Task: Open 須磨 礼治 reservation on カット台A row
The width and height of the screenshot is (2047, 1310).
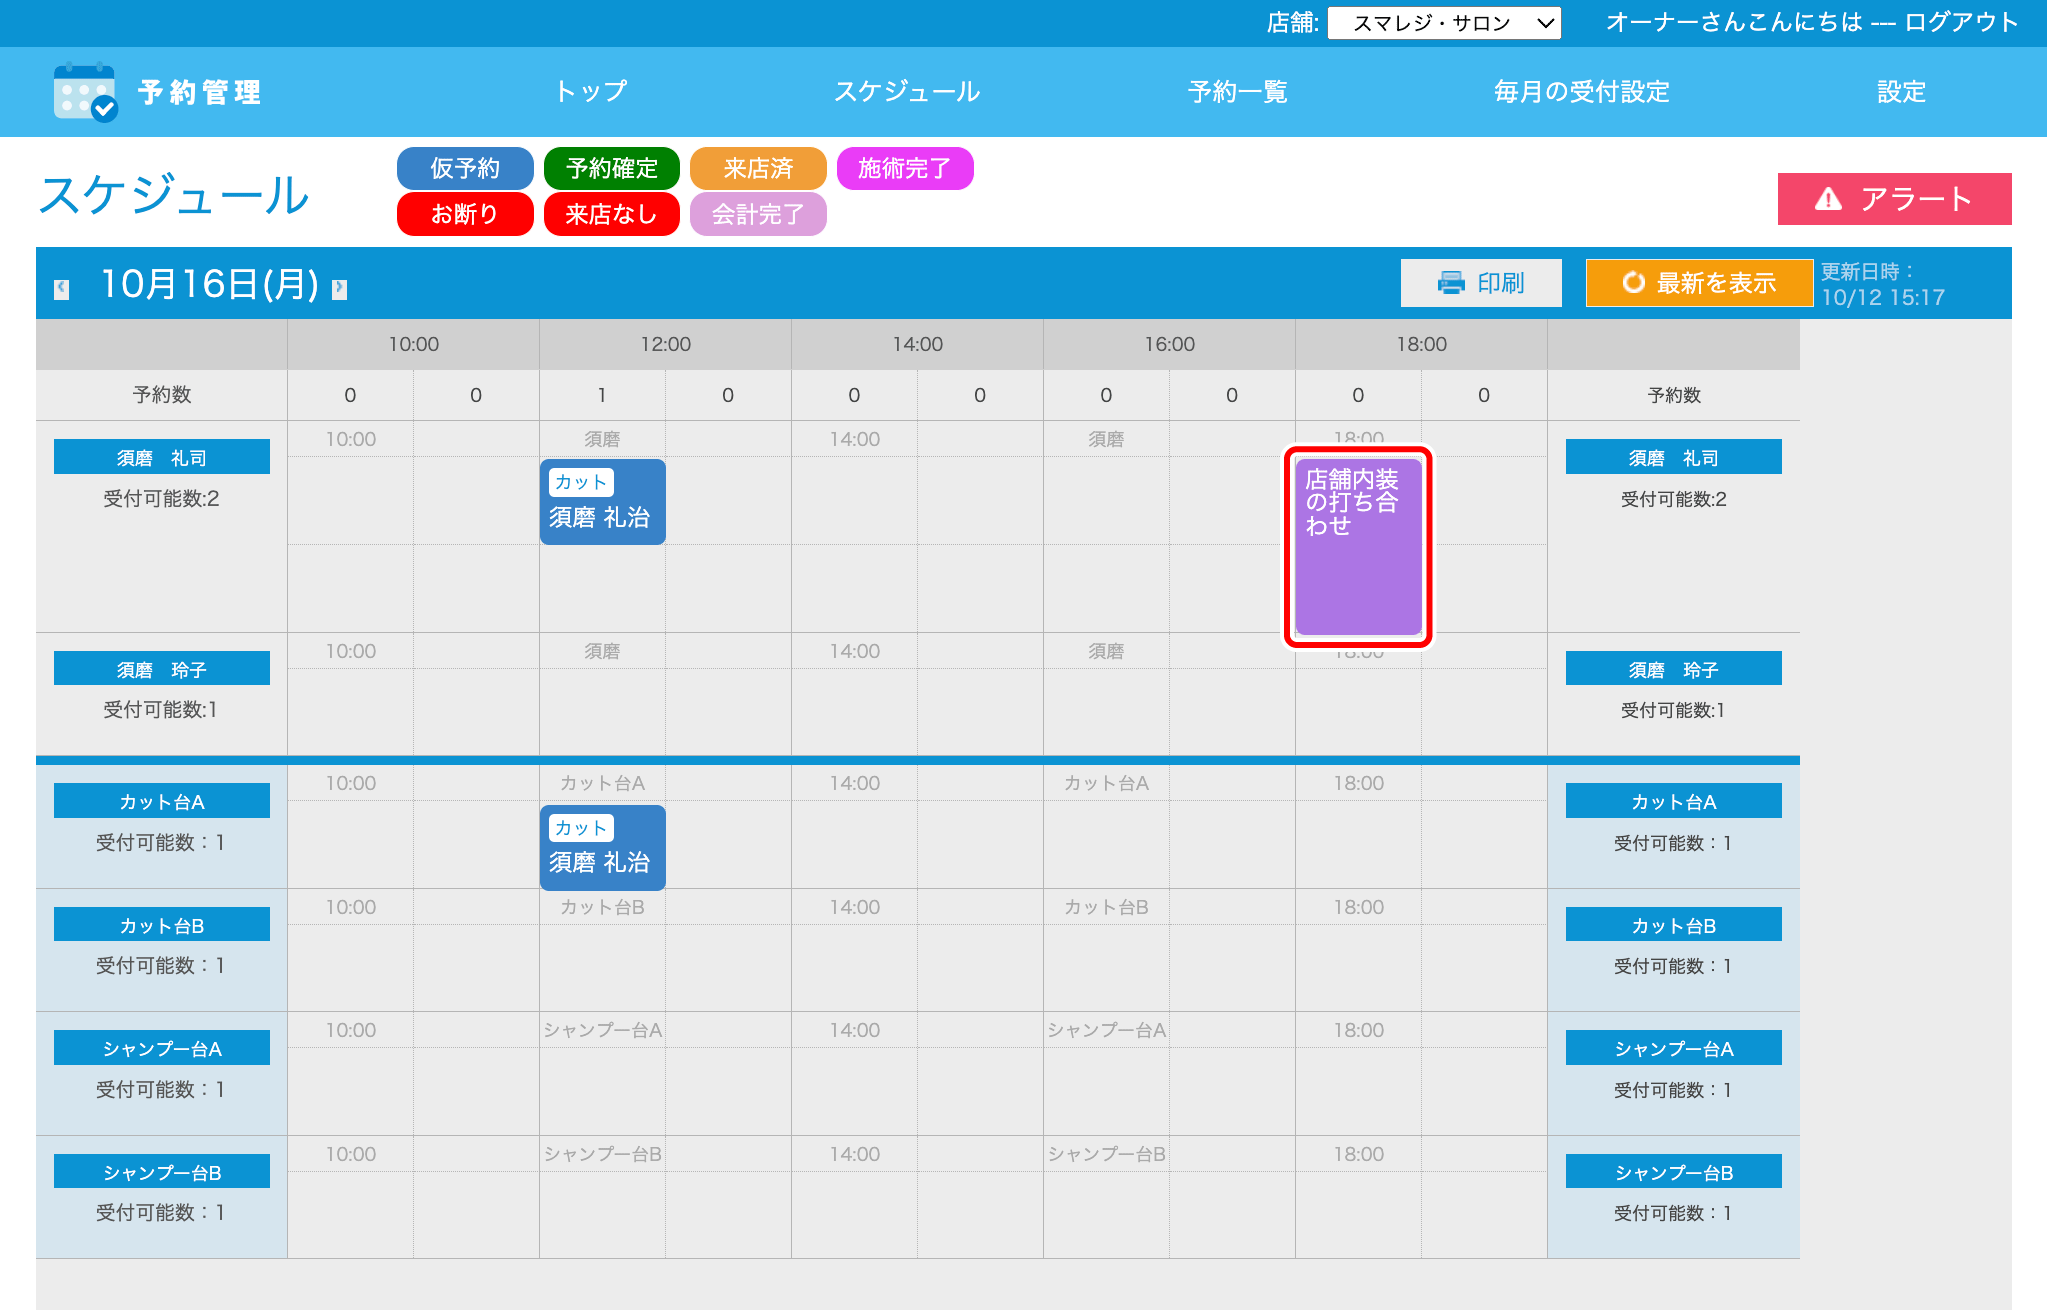Action: (603, 848)
